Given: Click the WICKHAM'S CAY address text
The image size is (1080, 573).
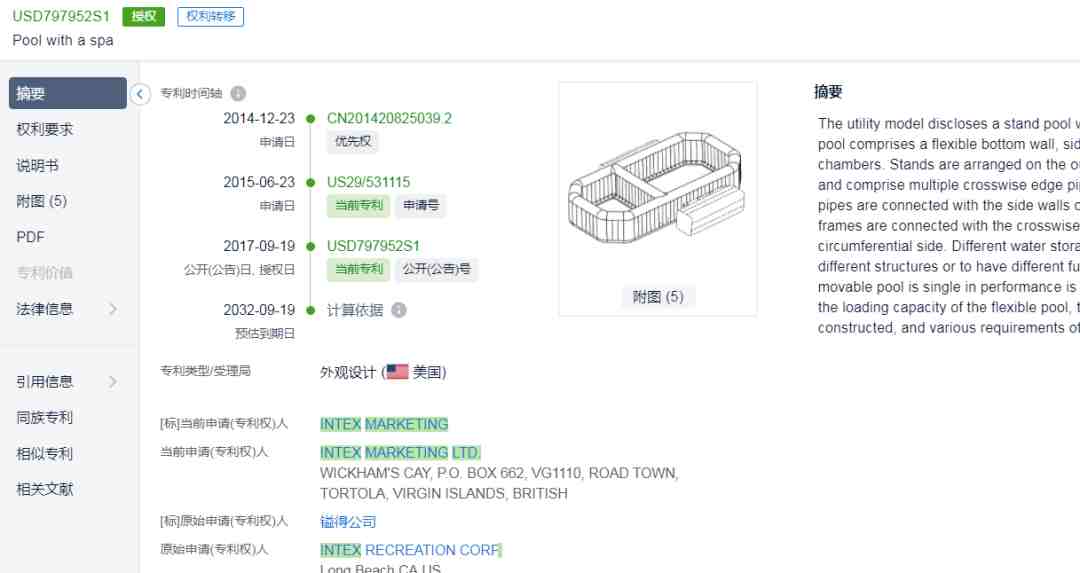Looking at the screenshot, I should pyautogui.click(x=499, y=483).
